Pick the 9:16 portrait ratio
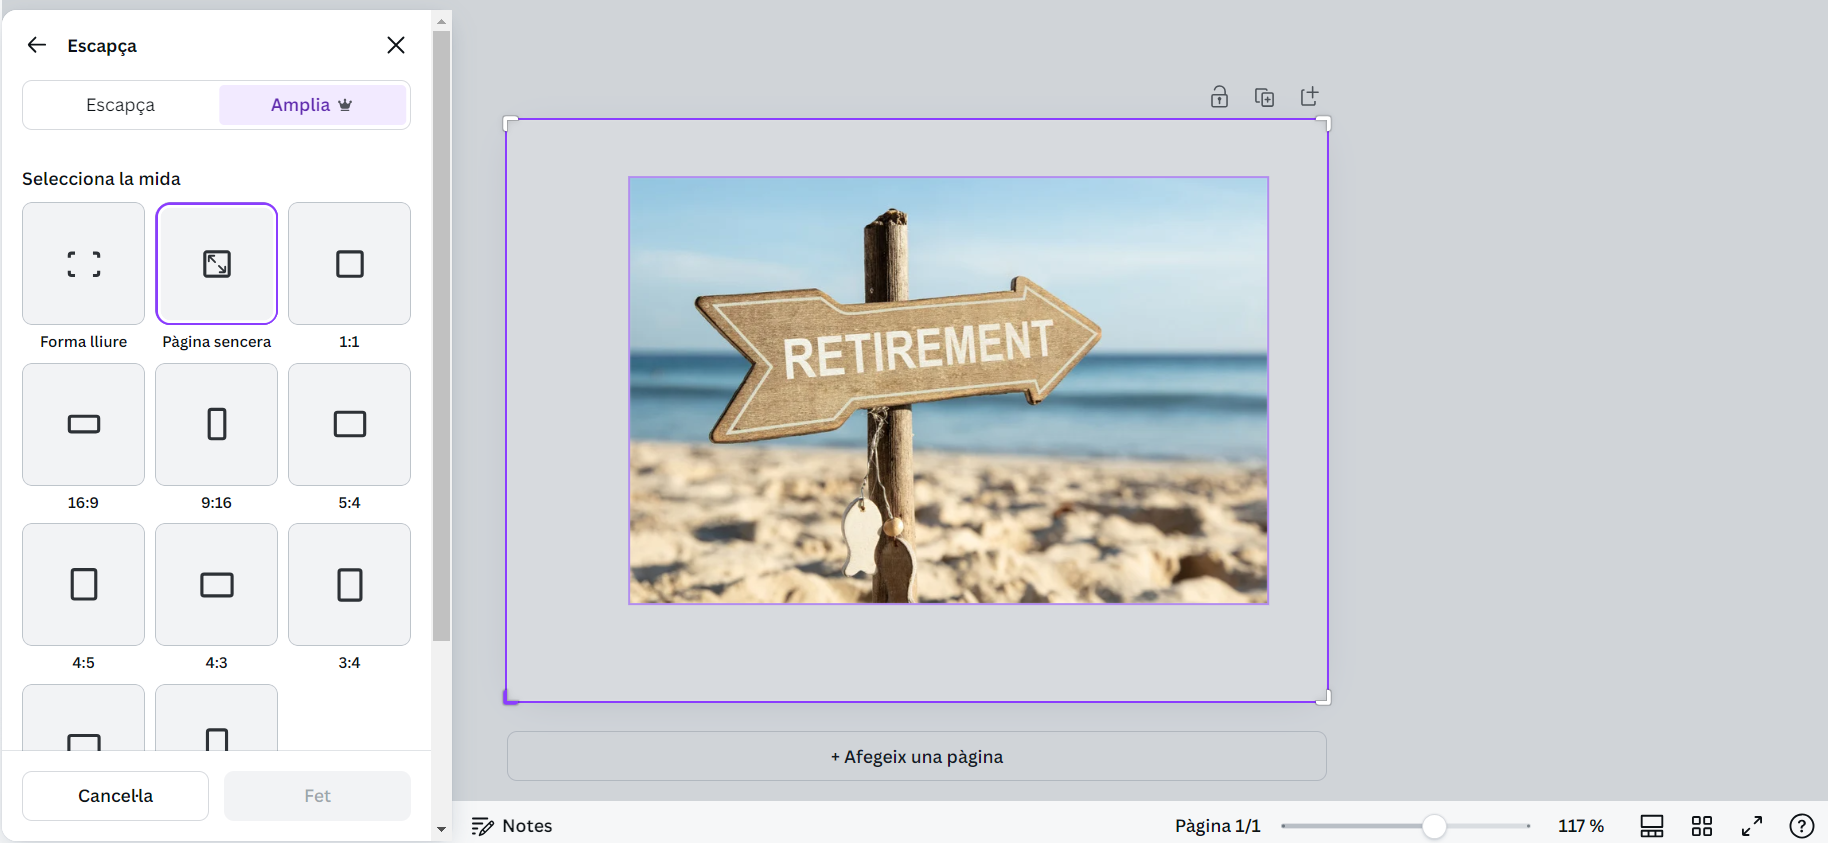This screenshot has height=843, width=1828. point(217,425)
